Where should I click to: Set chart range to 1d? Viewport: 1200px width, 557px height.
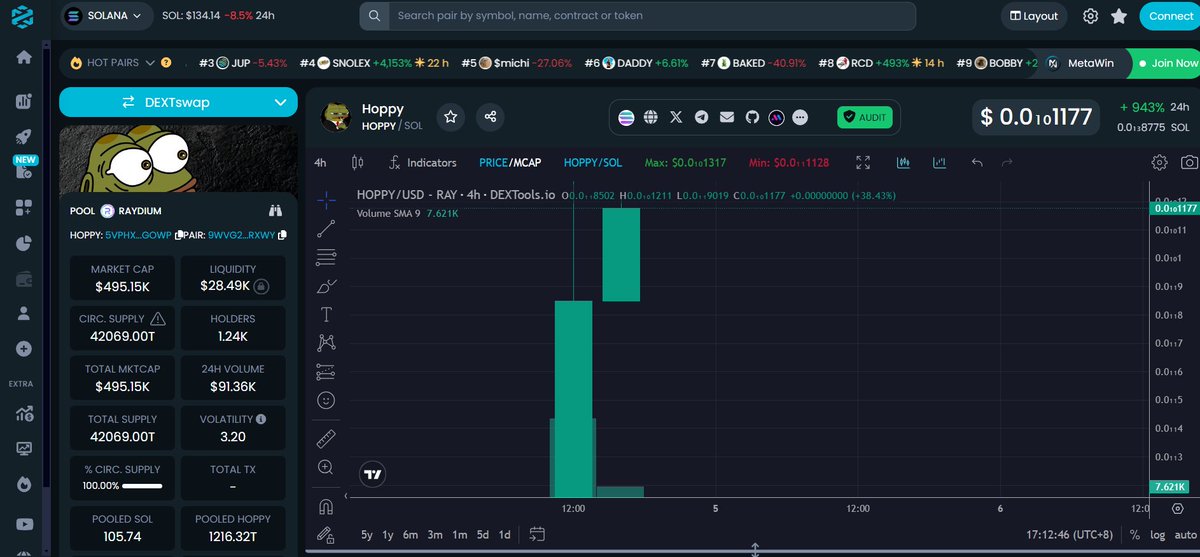(505, 534)
